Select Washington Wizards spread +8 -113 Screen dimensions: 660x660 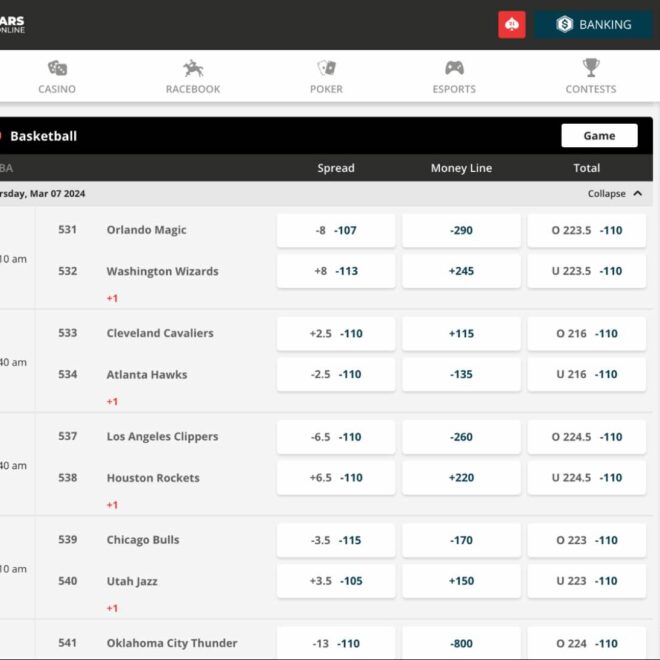click(336, 271)
